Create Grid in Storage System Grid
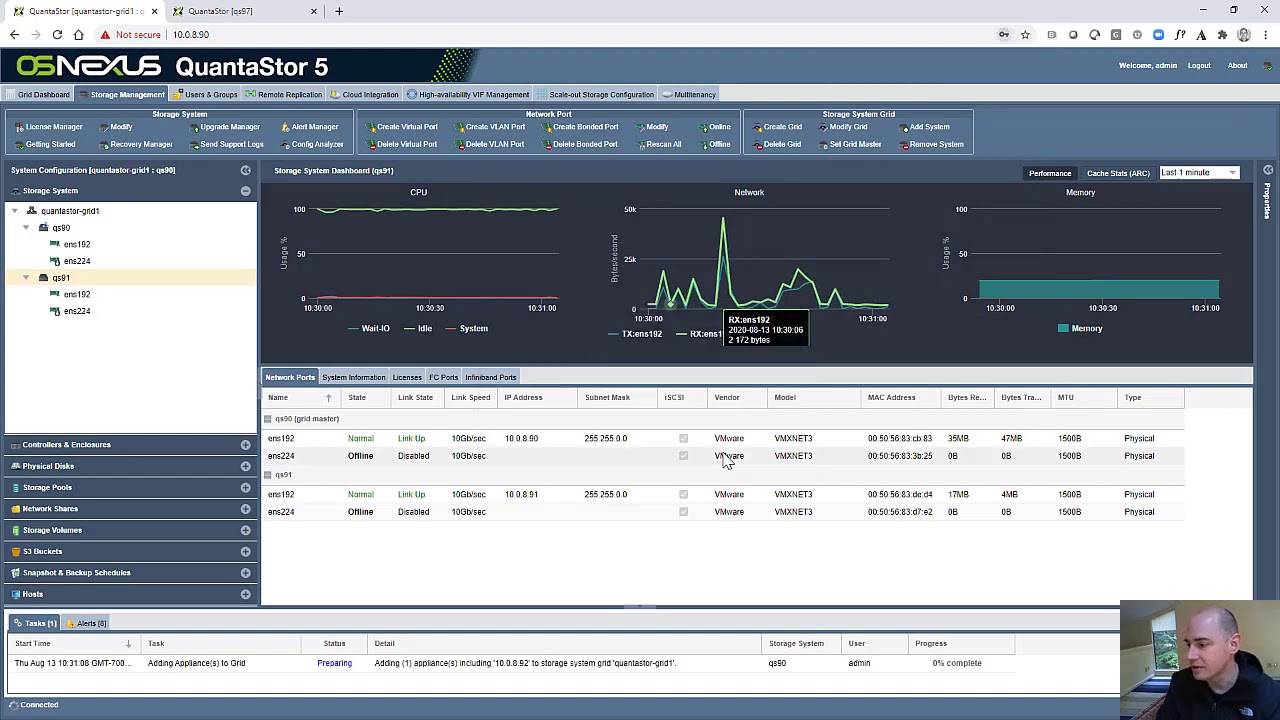1280x720 pixels. 777,127
